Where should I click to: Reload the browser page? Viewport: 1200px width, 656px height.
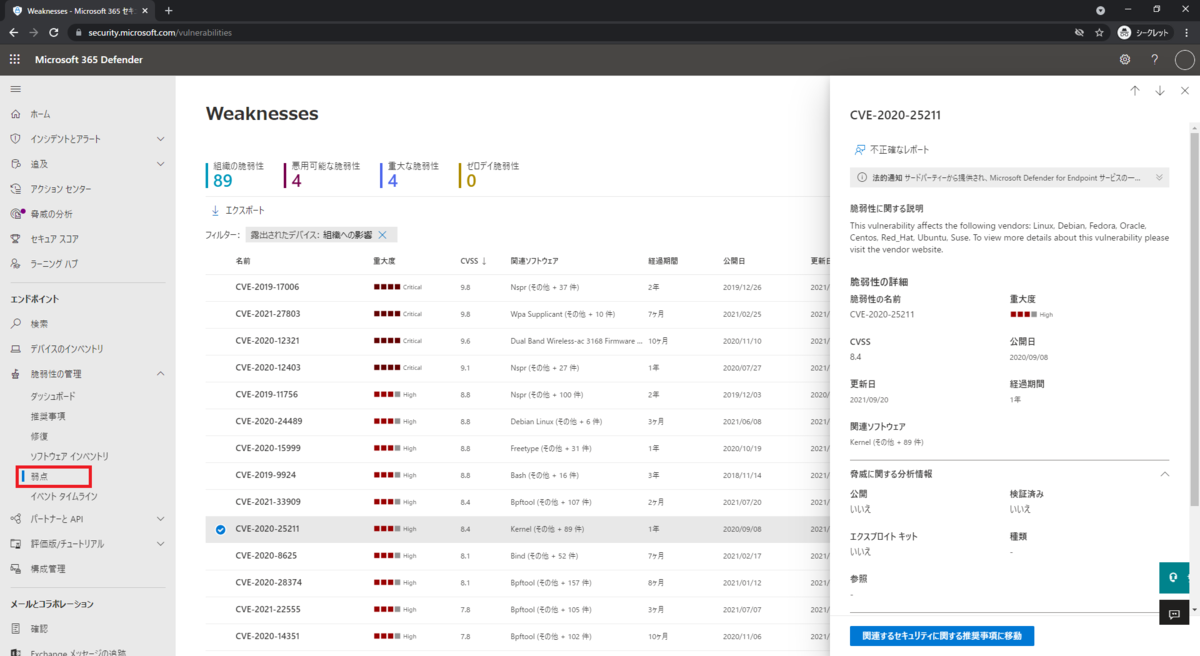(x=55, y=32)
